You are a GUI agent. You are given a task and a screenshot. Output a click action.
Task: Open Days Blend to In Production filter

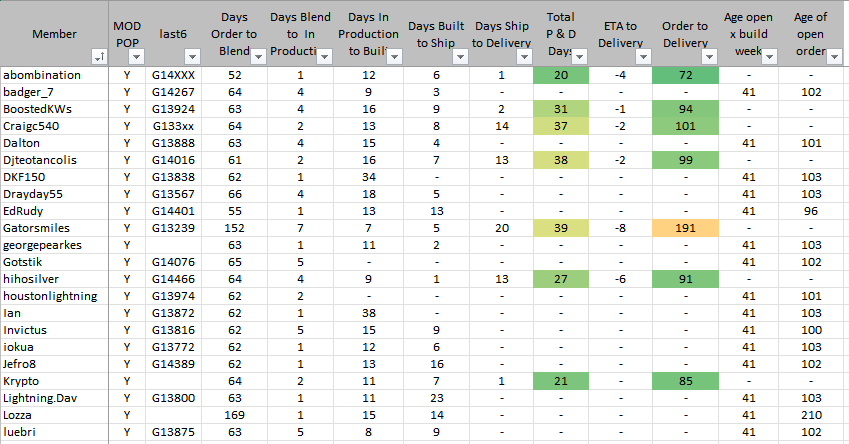click(x=326, y=57)
